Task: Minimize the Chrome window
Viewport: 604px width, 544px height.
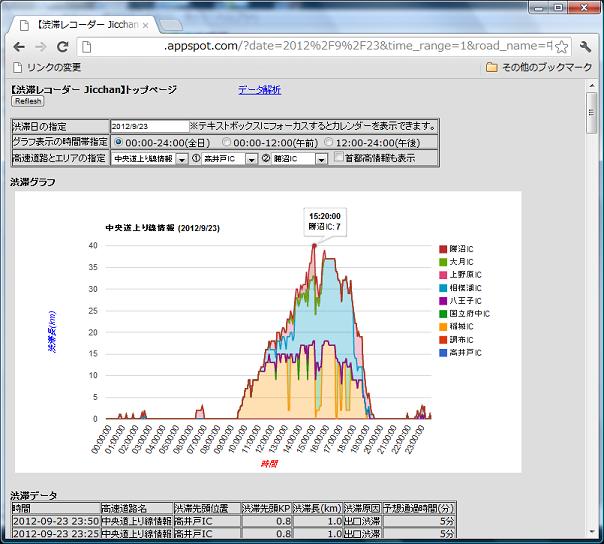Action: pyautogui.click(x=539, y=8)
